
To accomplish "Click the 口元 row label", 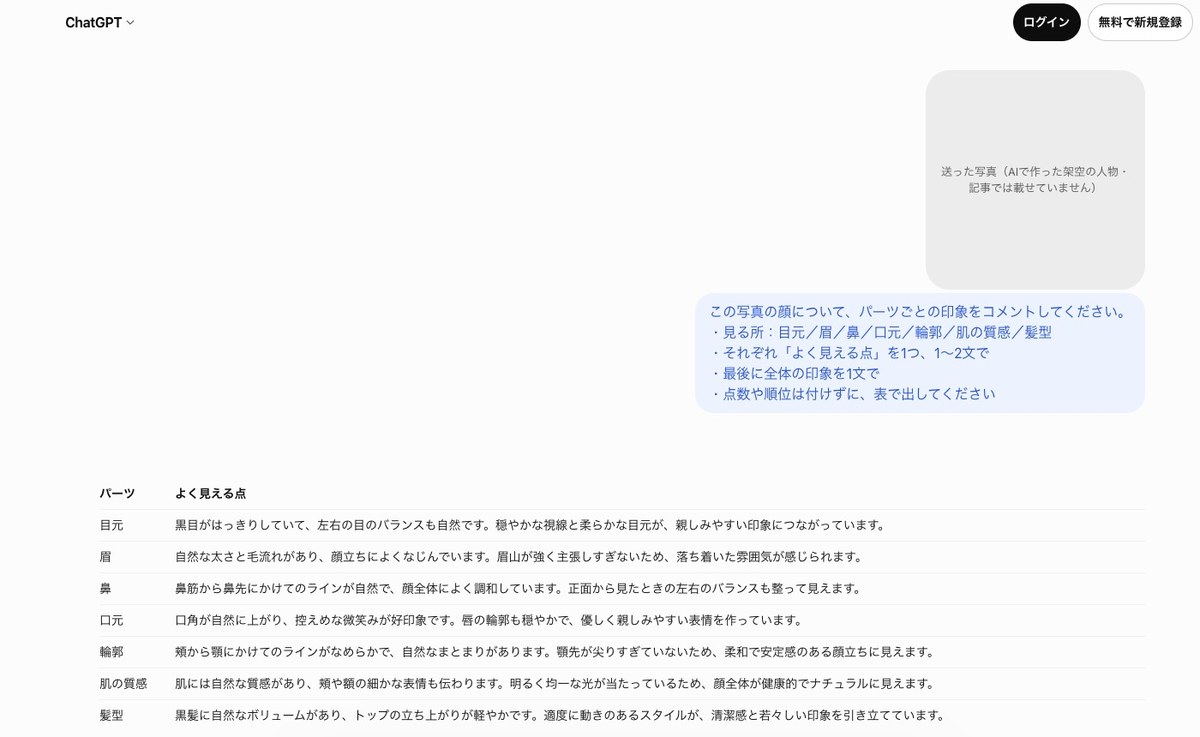I will (111, 620).
